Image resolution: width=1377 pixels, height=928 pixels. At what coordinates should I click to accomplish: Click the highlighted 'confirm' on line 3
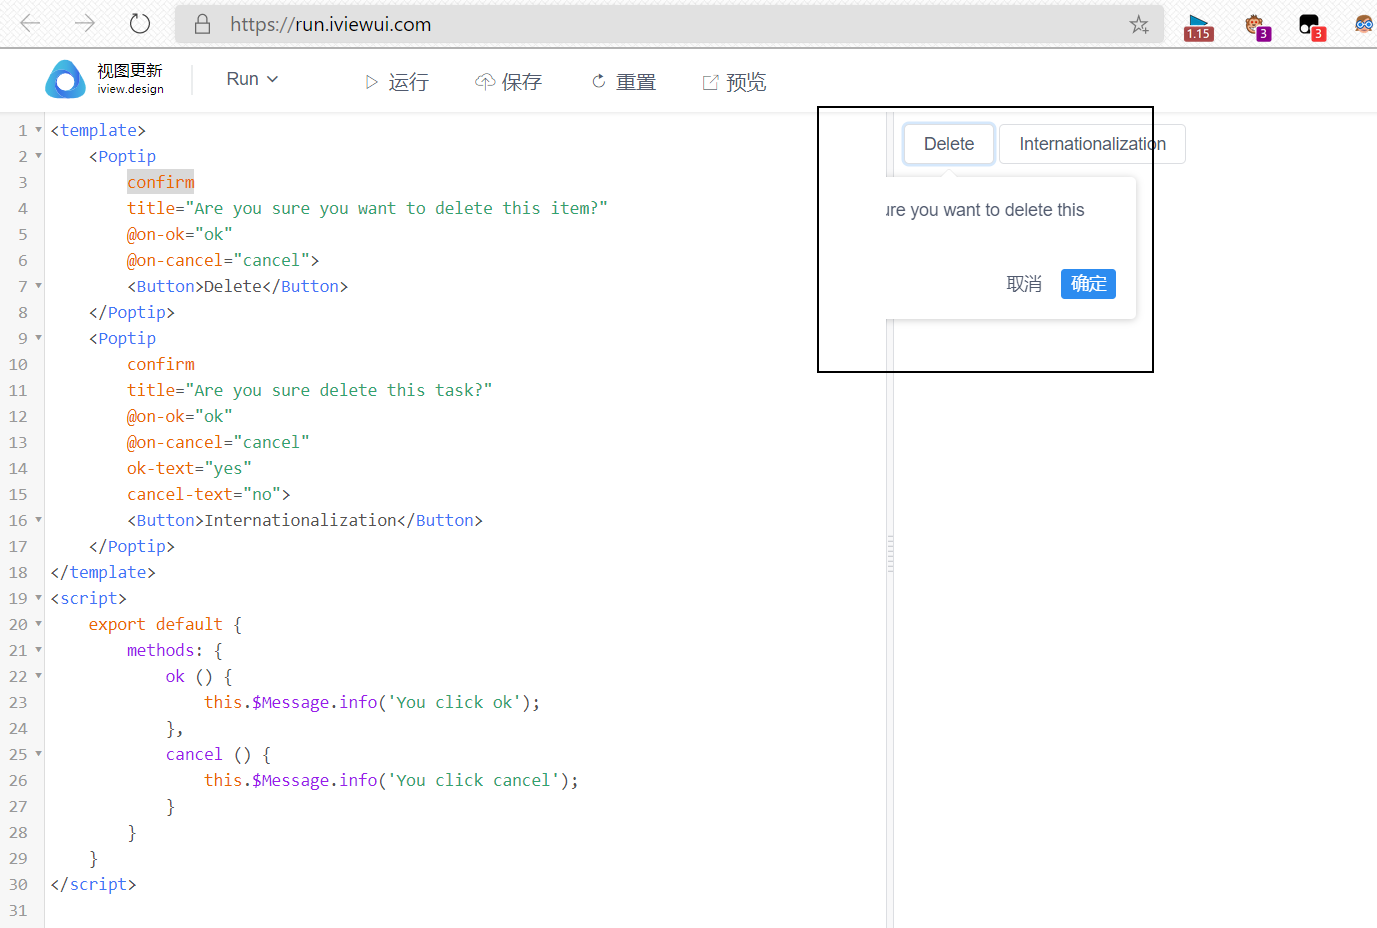pos(161,182)
